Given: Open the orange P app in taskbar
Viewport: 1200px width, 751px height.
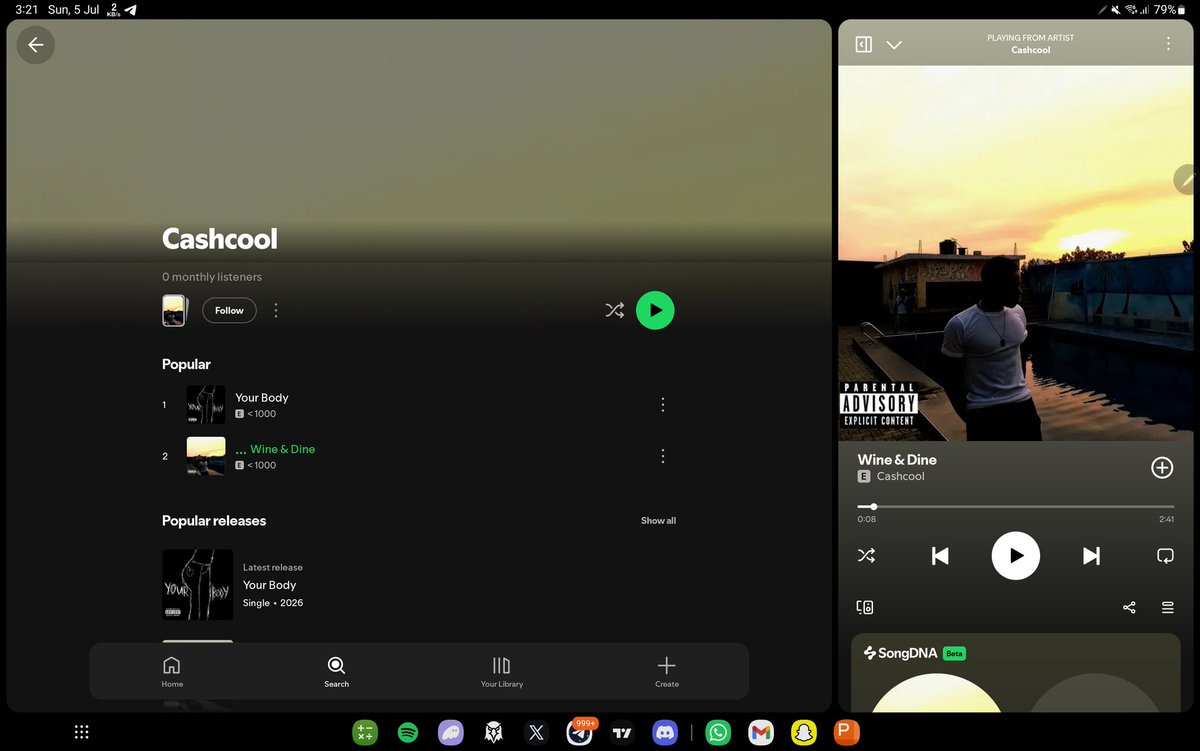Looking at the screenshot, I should (847, 733).
